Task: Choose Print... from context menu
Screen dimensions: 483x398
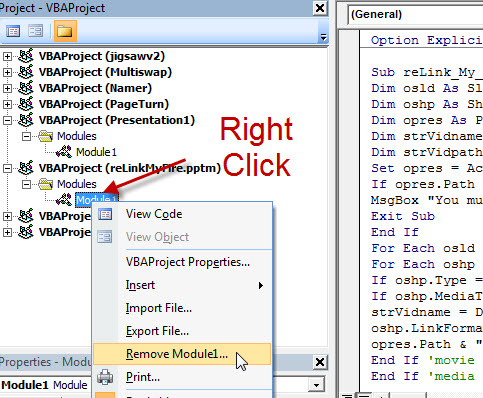Action: (x=182, y=377)
